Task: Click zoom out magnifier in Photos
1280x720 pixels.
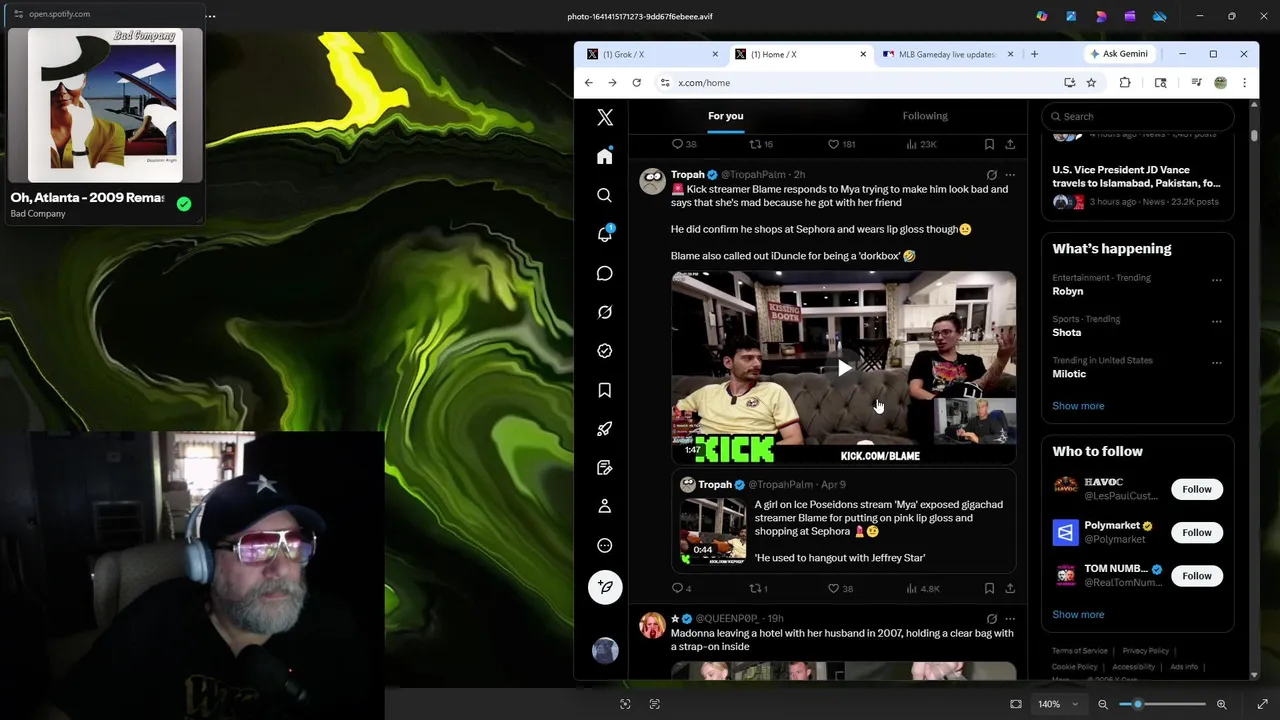Action: tap(1103, 704)
